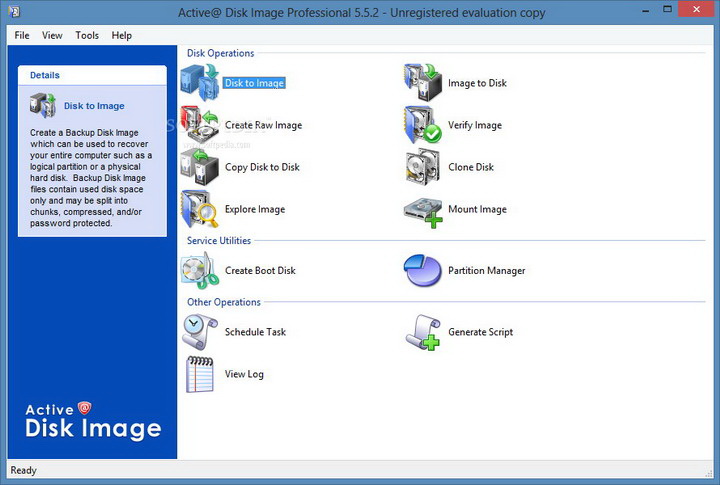Click the Active@ Disk Image logo

[x=93, y=421]
